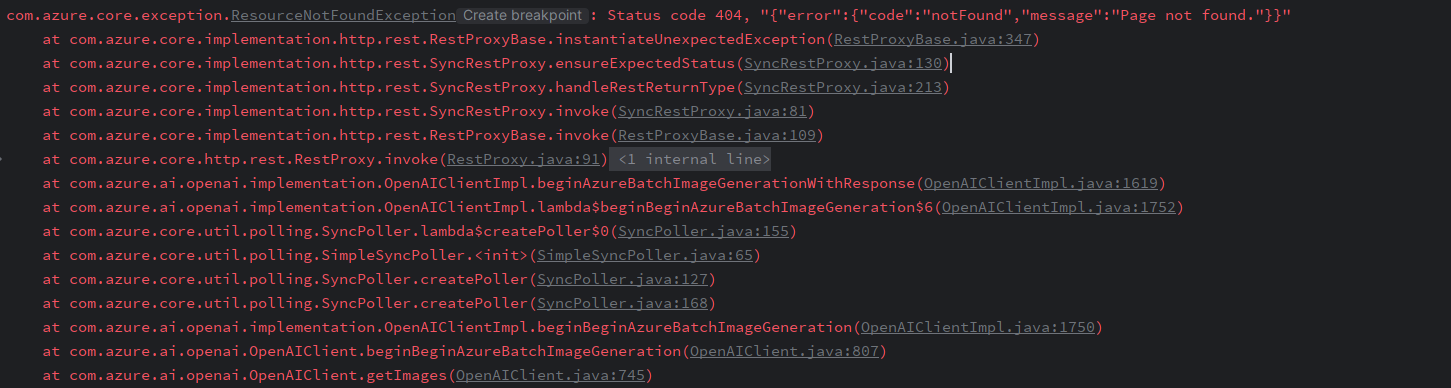Open the ResourceNotFoundException class link
The width and height of the screenshot is (1451, 388).
click(343, 16)
